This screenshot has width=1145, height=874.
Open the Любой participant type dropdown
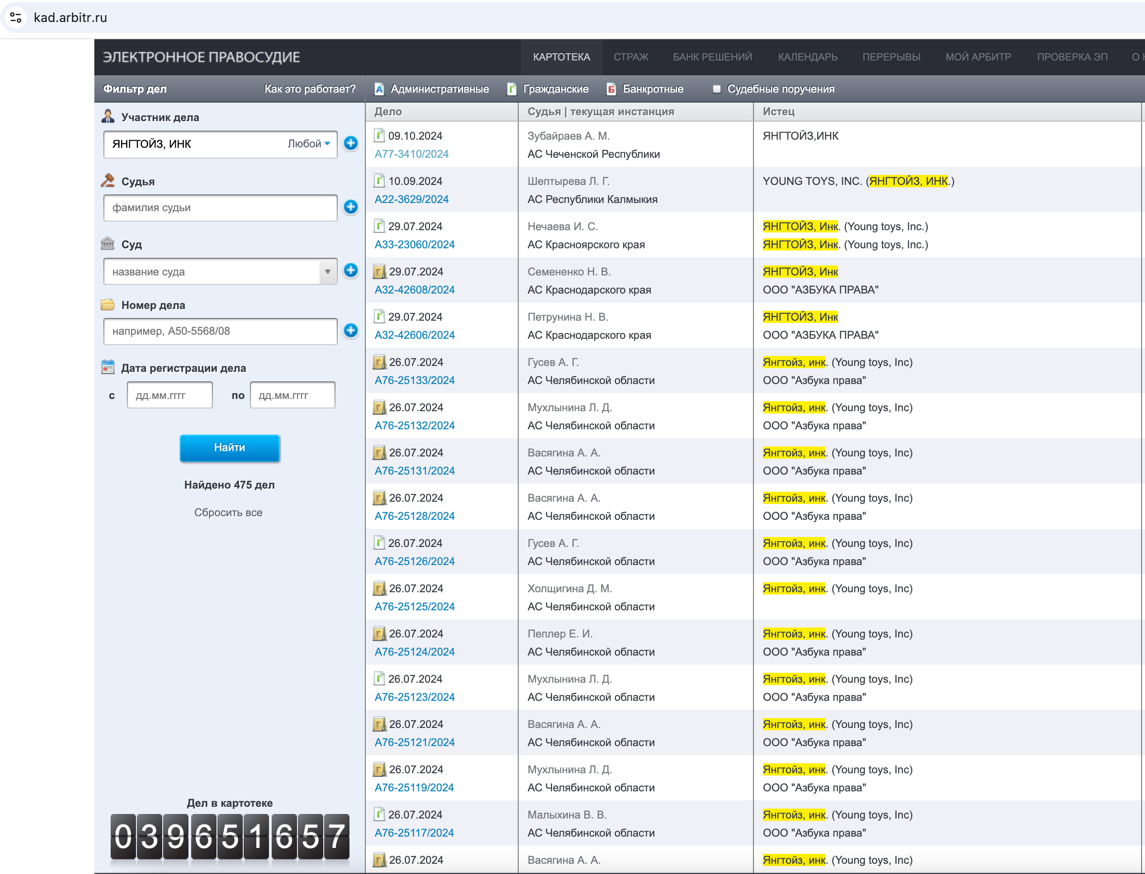[x=309, y=144]
